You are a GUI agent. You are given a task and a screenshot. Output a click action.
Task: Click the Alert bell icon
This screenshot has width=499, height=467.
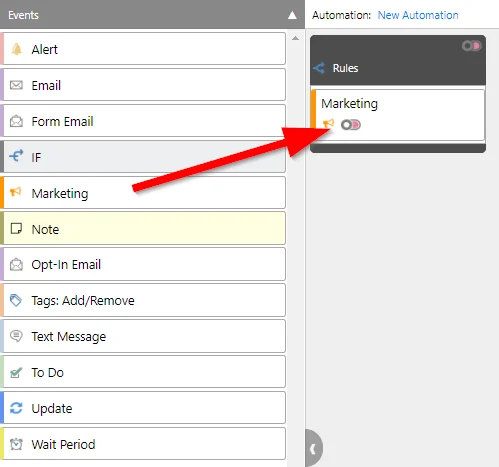[x=16, y=49]
